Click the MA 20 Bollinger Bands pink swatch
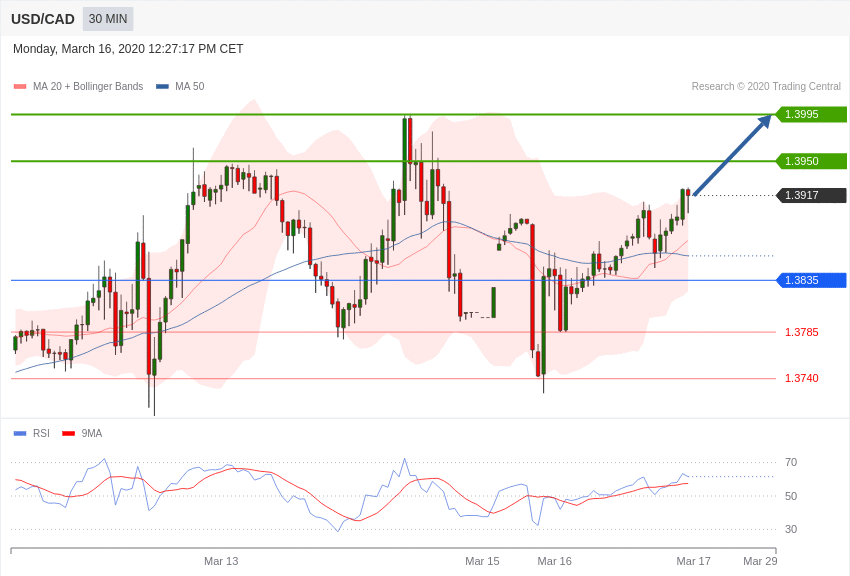 tap(20, 87)
